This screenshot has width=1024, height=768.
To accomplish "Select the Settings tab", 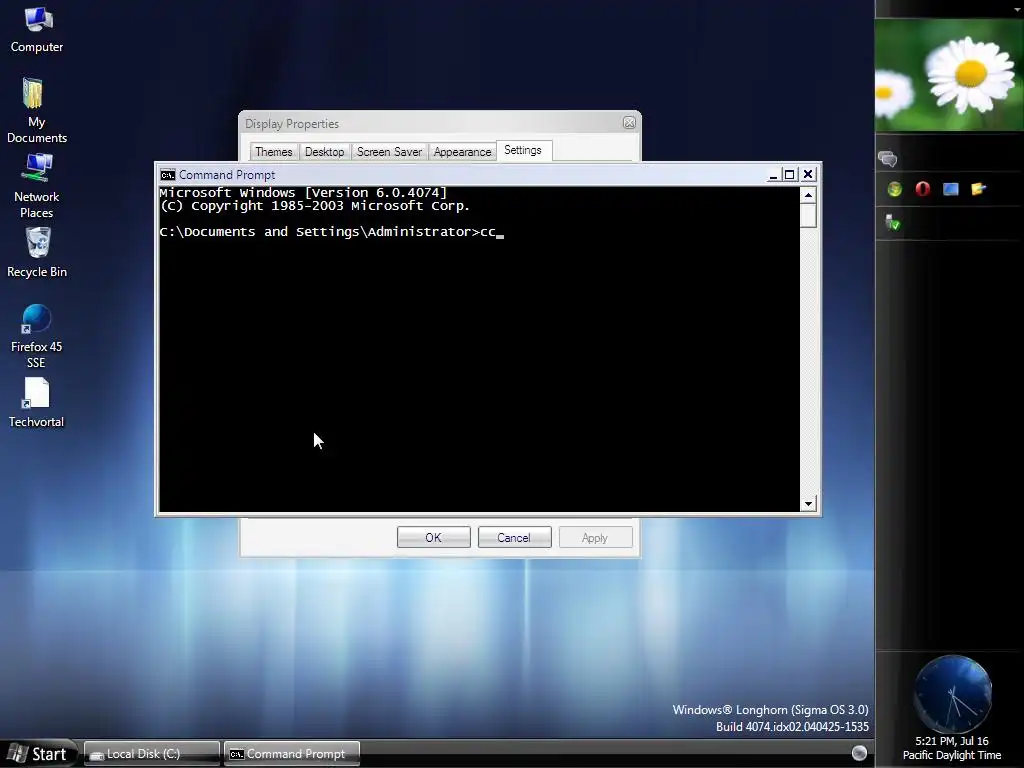I will [523, 151].
